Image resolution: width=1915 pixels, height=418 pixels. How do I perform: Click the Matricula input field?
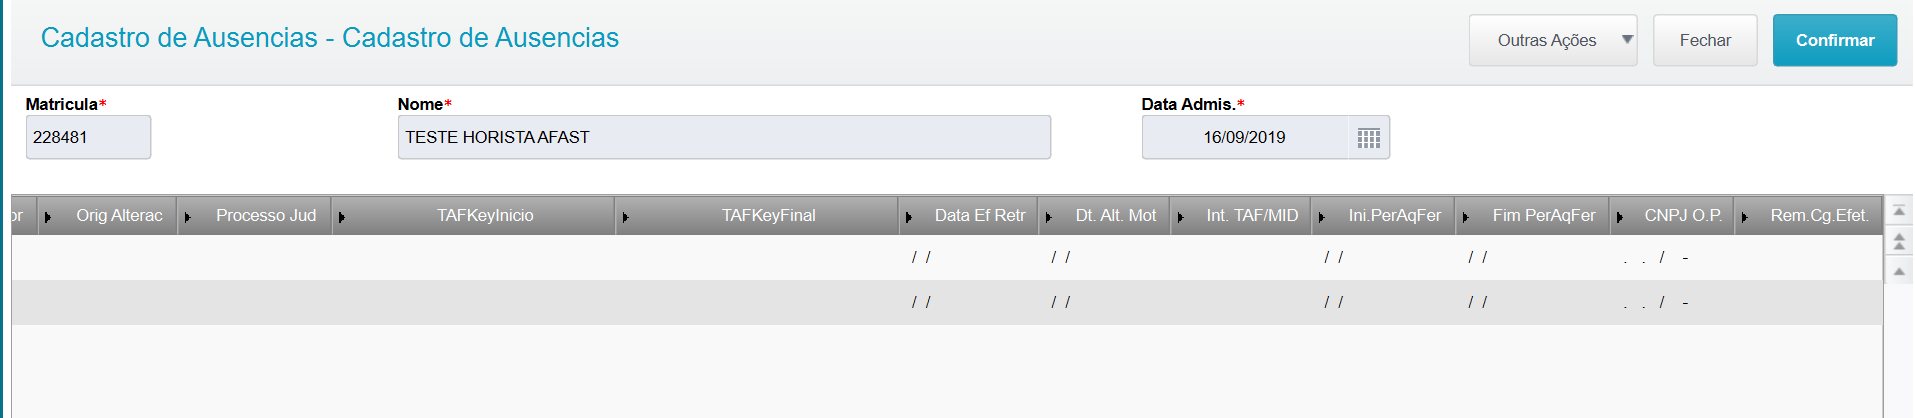tap(88, 138)
